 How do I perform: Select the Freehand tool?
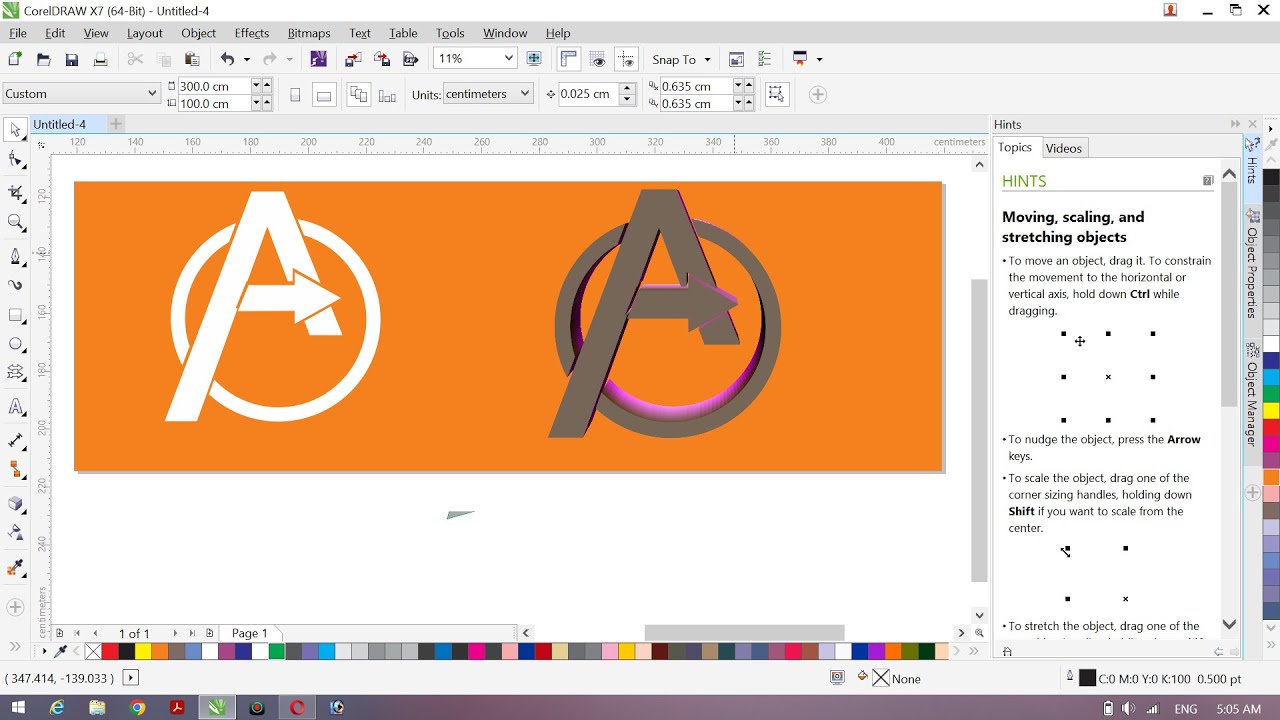tap(15, 256)
